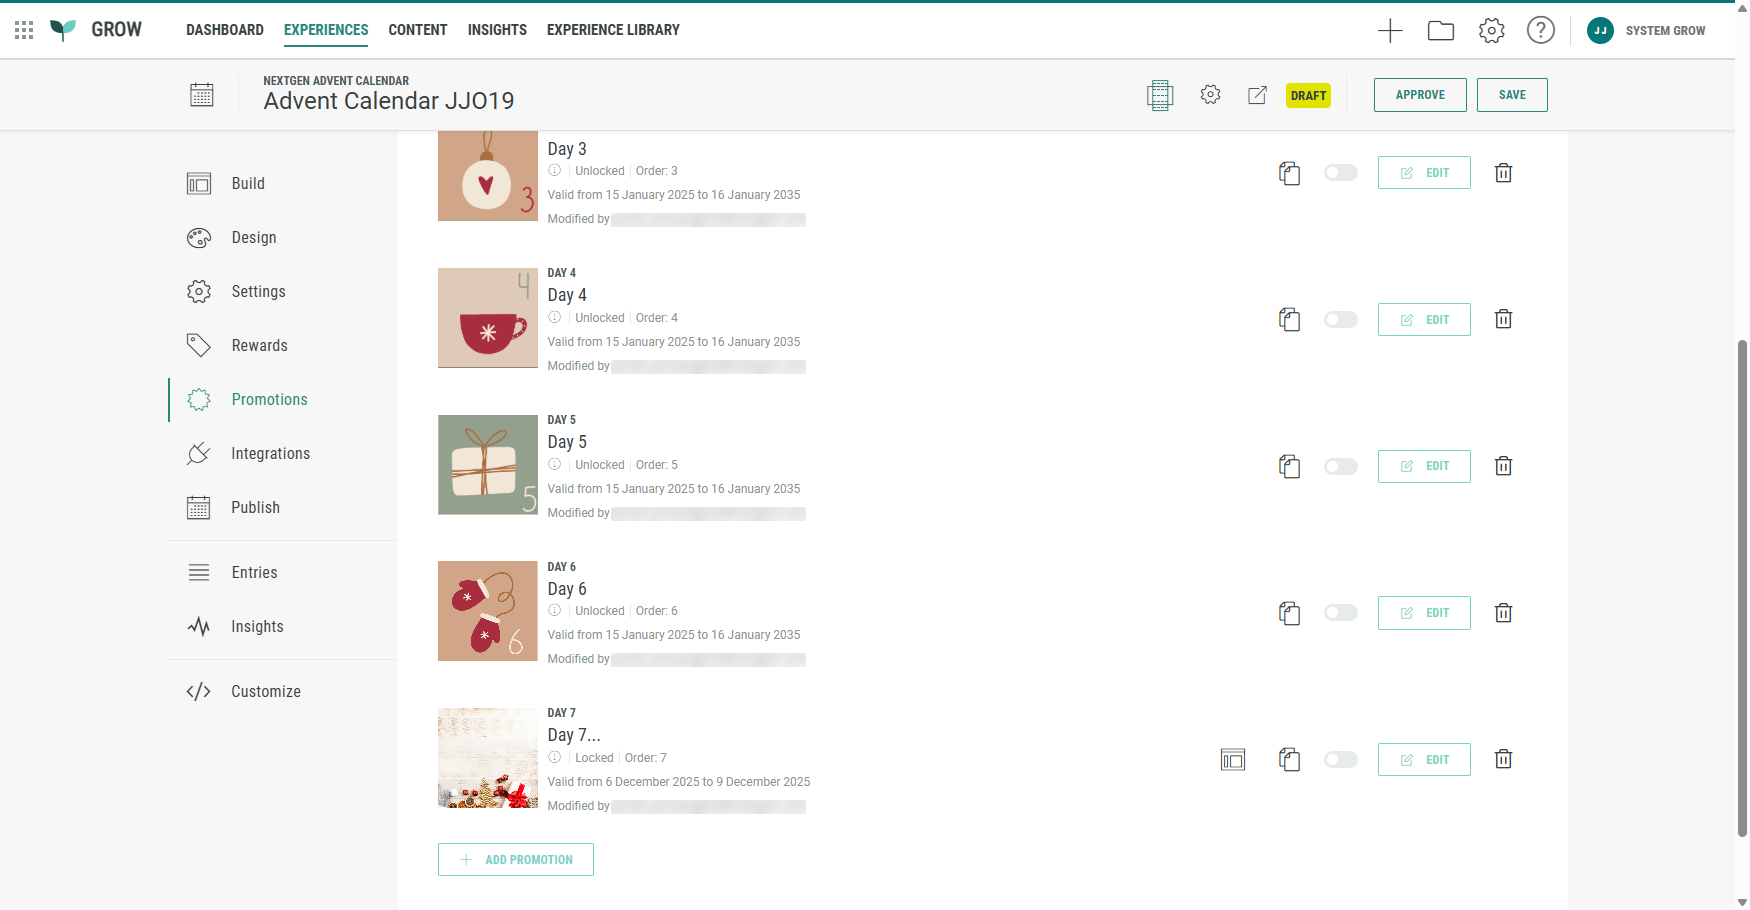
Task: Open the Experience Library tab
Action: pyautogui.click(x=613, y=30)
